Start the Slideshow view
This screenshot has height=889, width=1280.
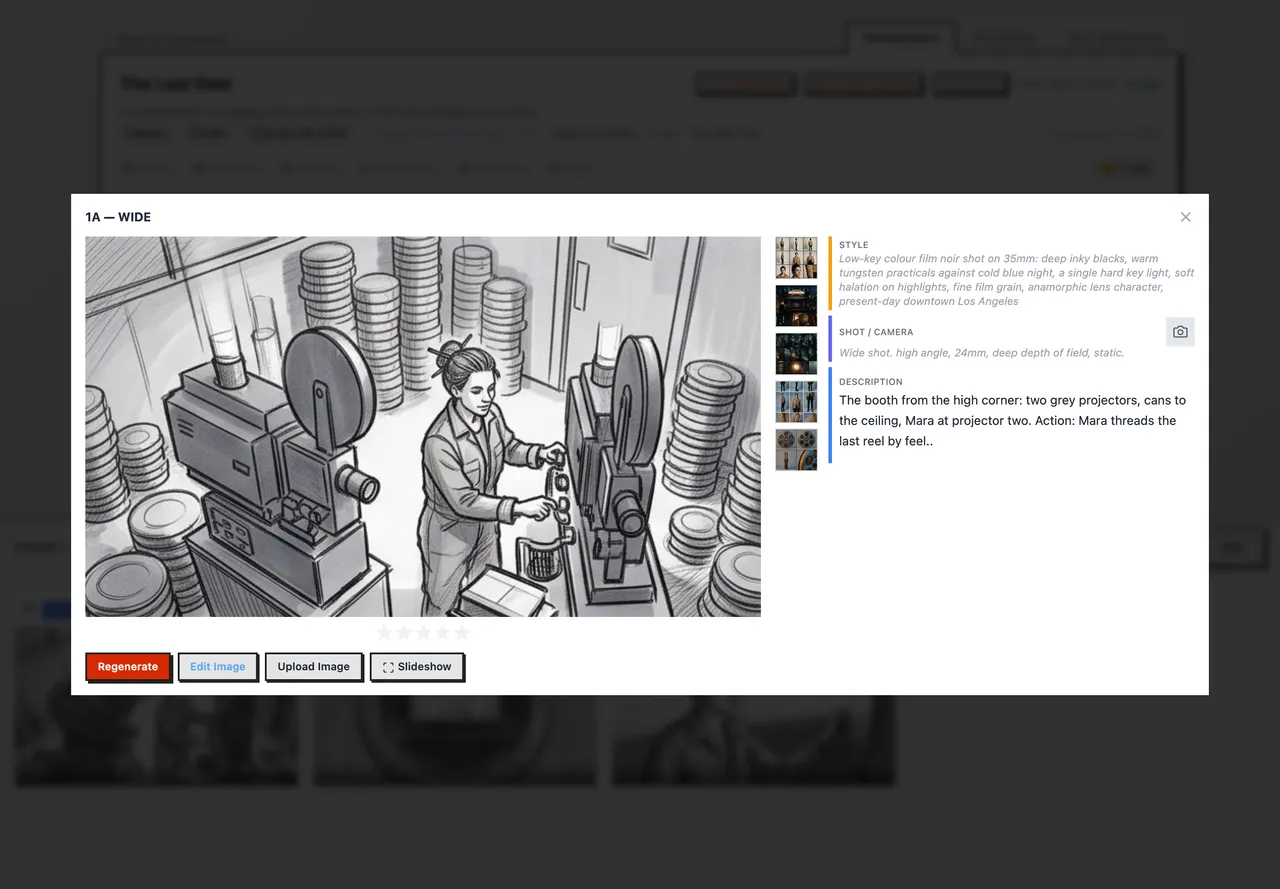417,667
